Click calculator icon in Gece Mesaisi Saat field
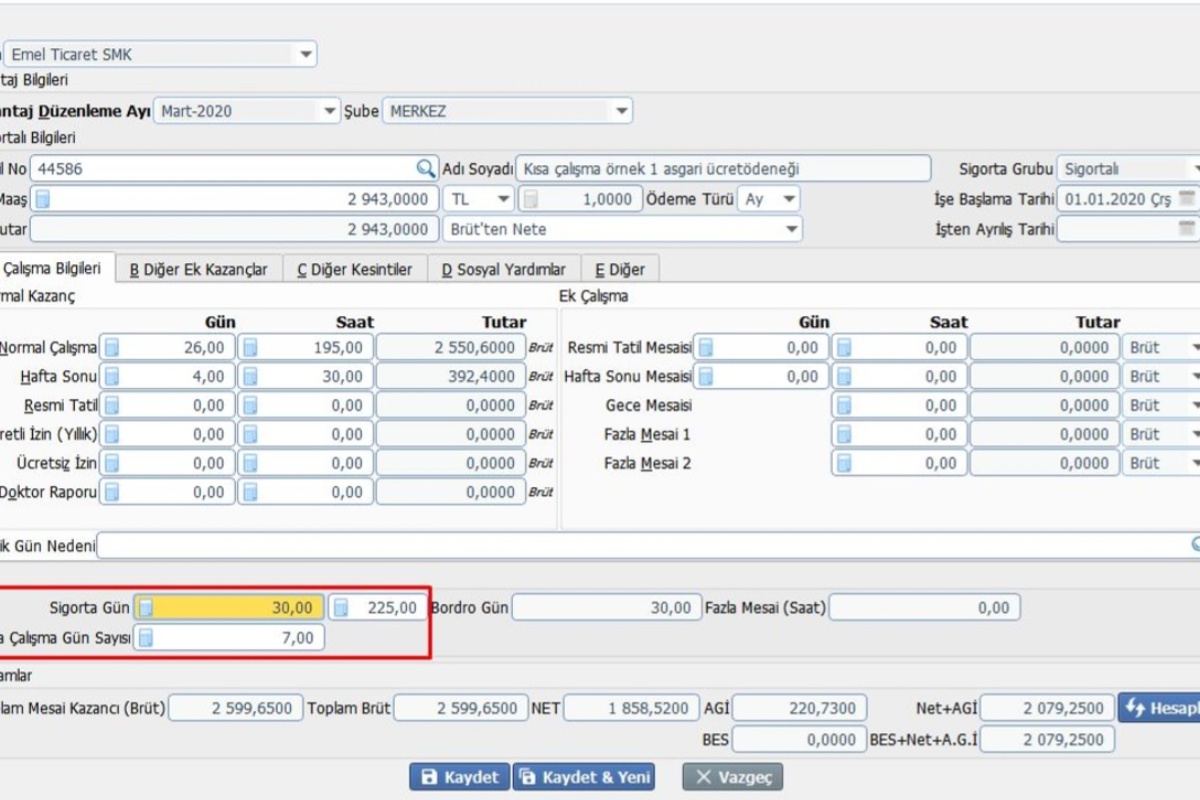This screenshot has height=800, width=1200. pyautogui.click(x=845, y=406)
